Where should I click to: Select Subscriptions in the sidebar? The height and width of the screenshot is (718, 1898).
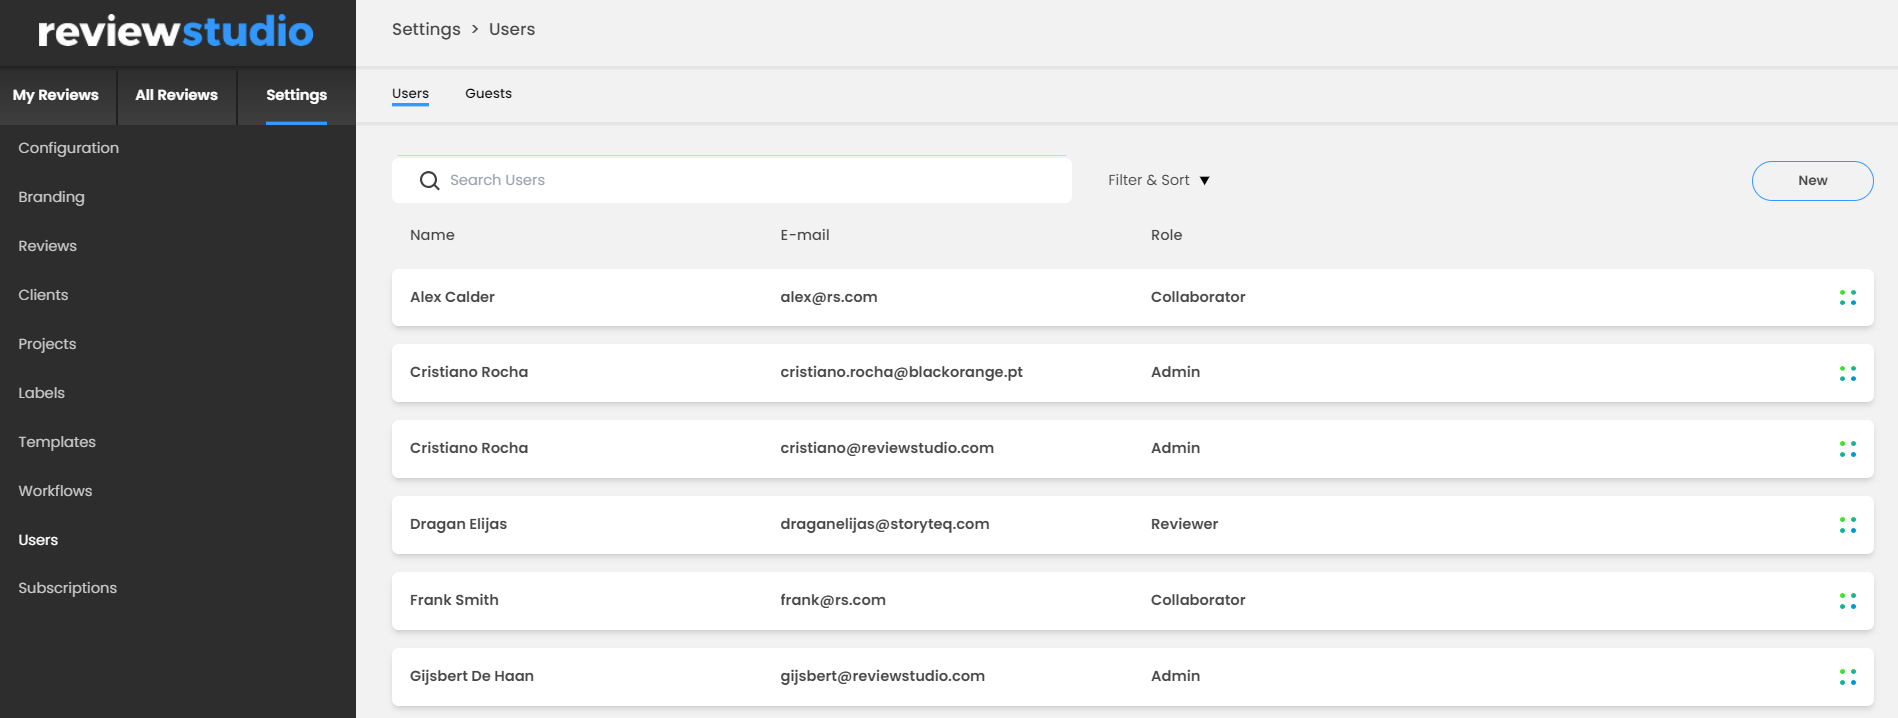(x=67, y=588)
